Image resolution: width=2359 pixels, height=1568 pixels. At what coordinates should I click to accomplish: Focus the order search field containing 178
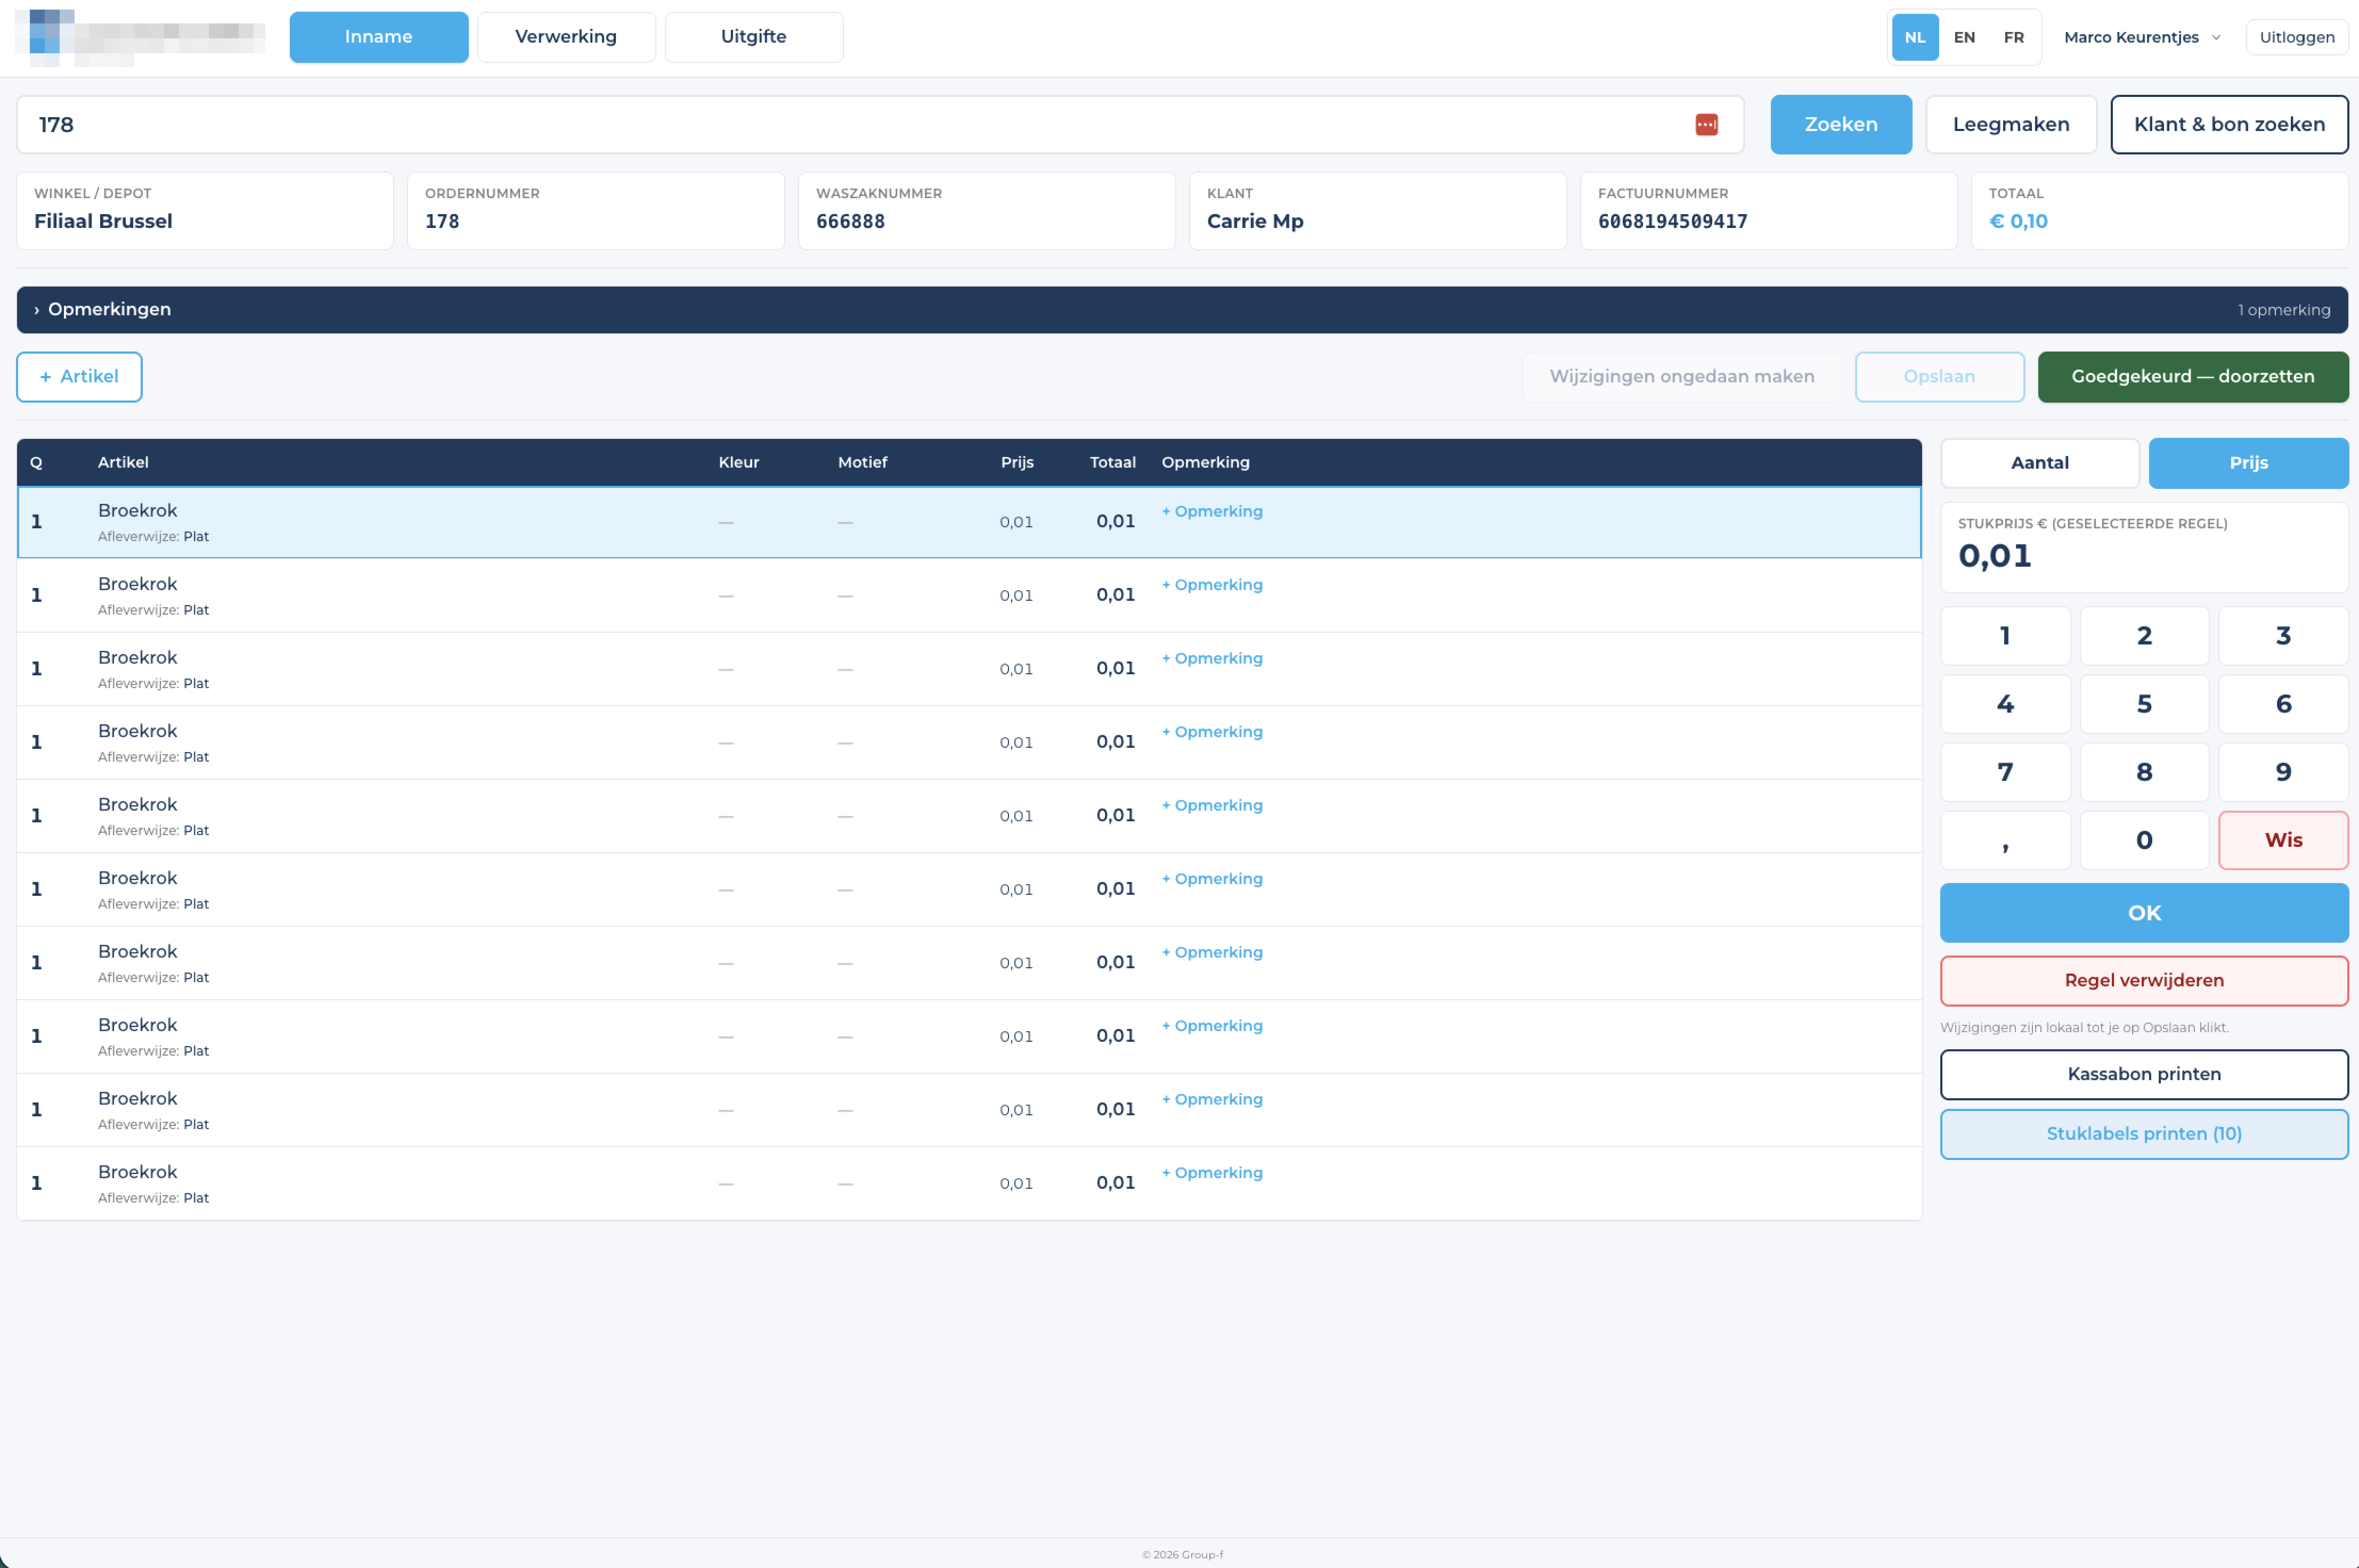tap(880, 124)
